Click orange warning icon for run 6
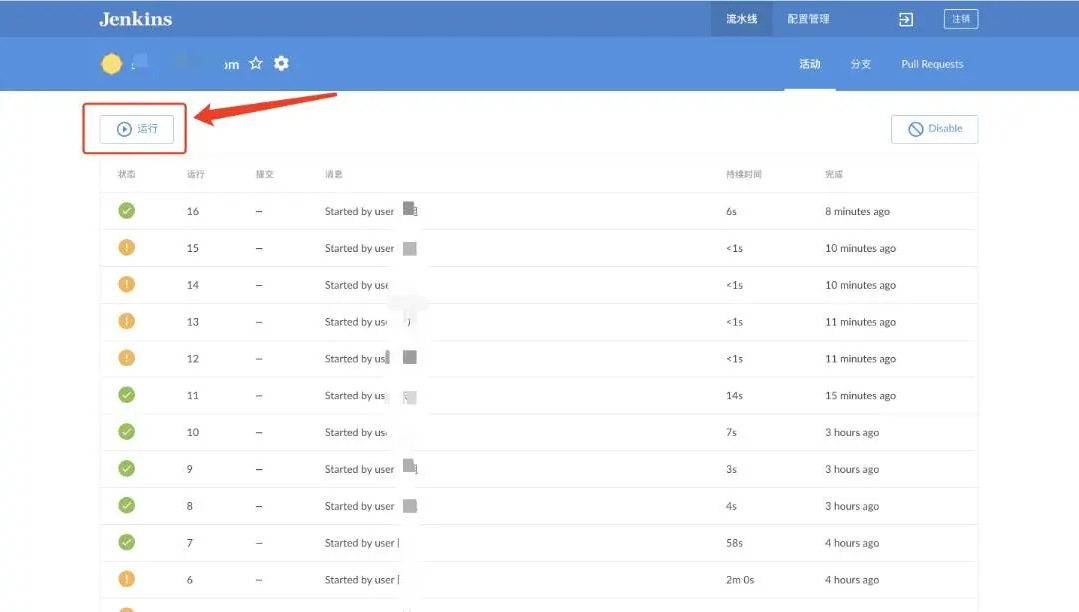1079x612 pixels. pyautogui.click(x=127, y=579)
